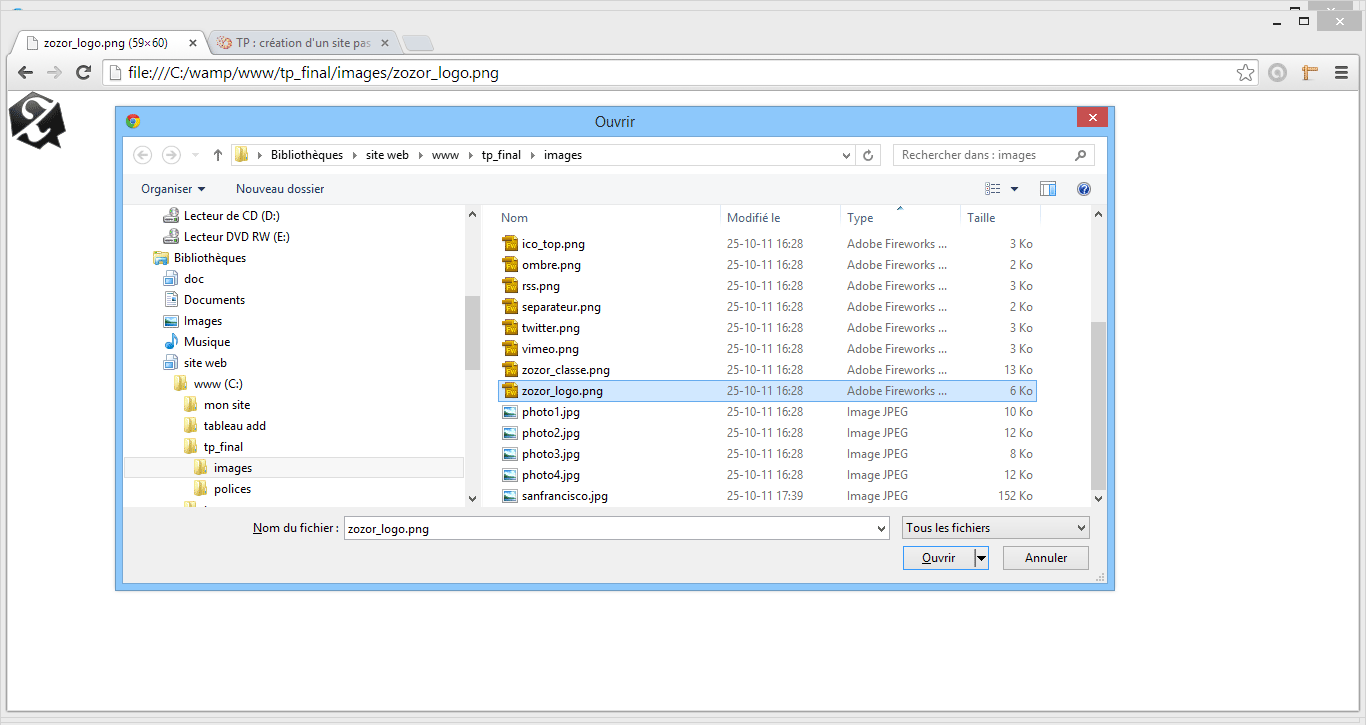Screen dimensions: 1366x725
Task: Open the view options dropdown arrow
Action: click(x=1014, y=189)
